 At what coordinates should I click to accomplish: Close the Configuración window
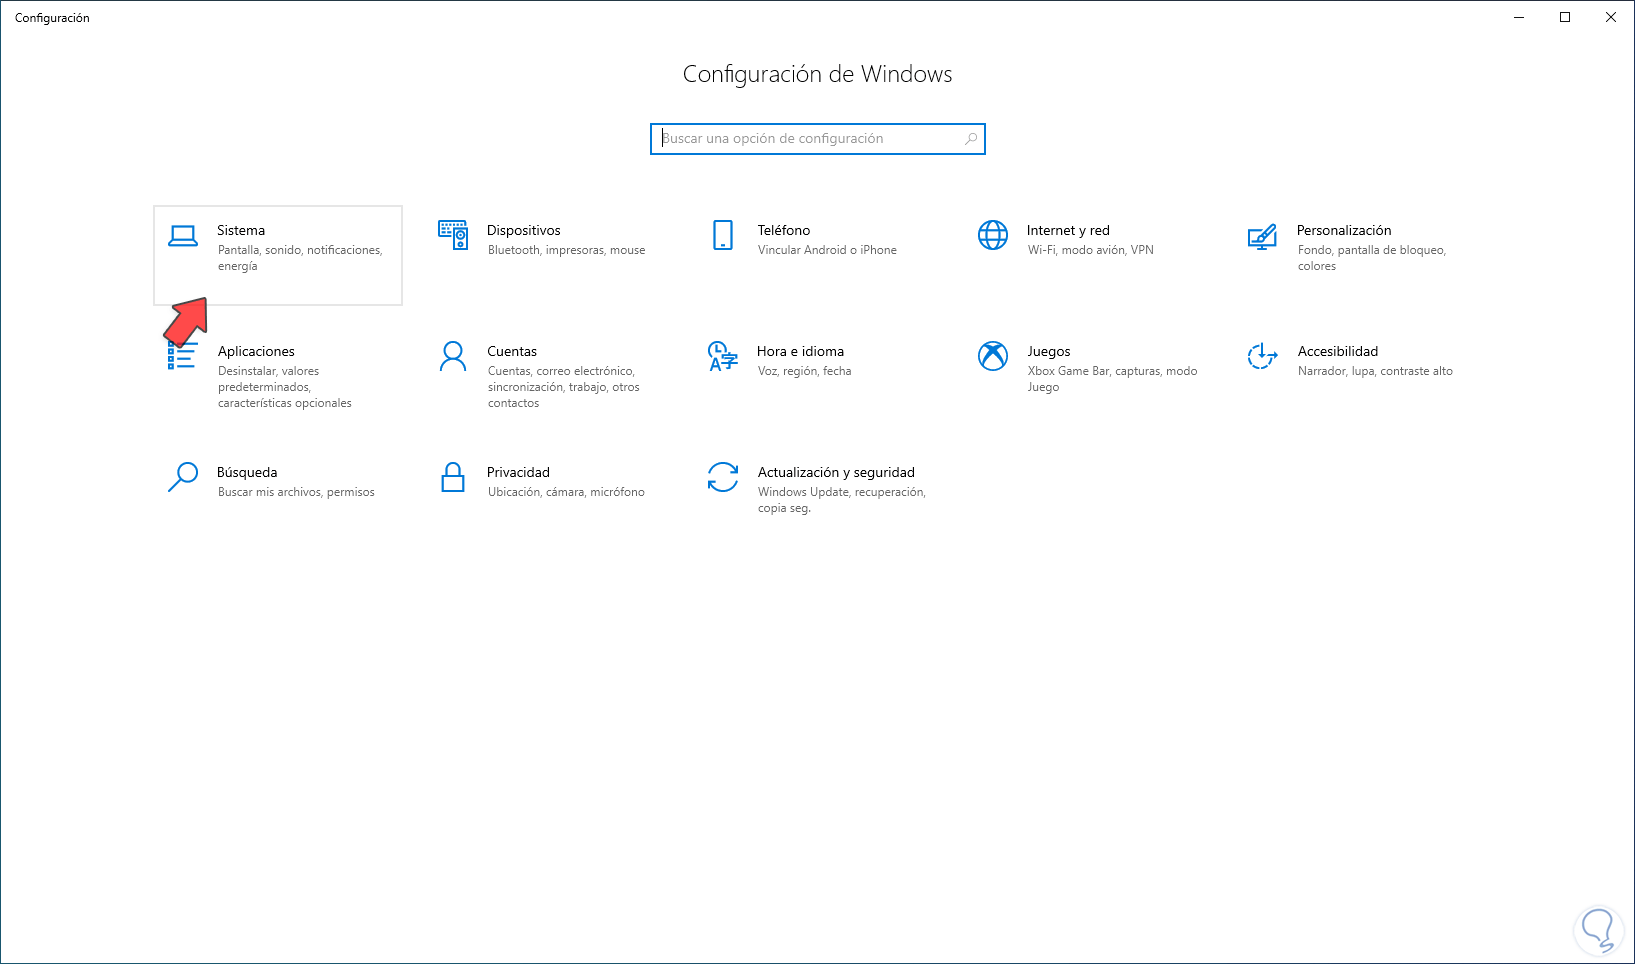click(1611, 17)
